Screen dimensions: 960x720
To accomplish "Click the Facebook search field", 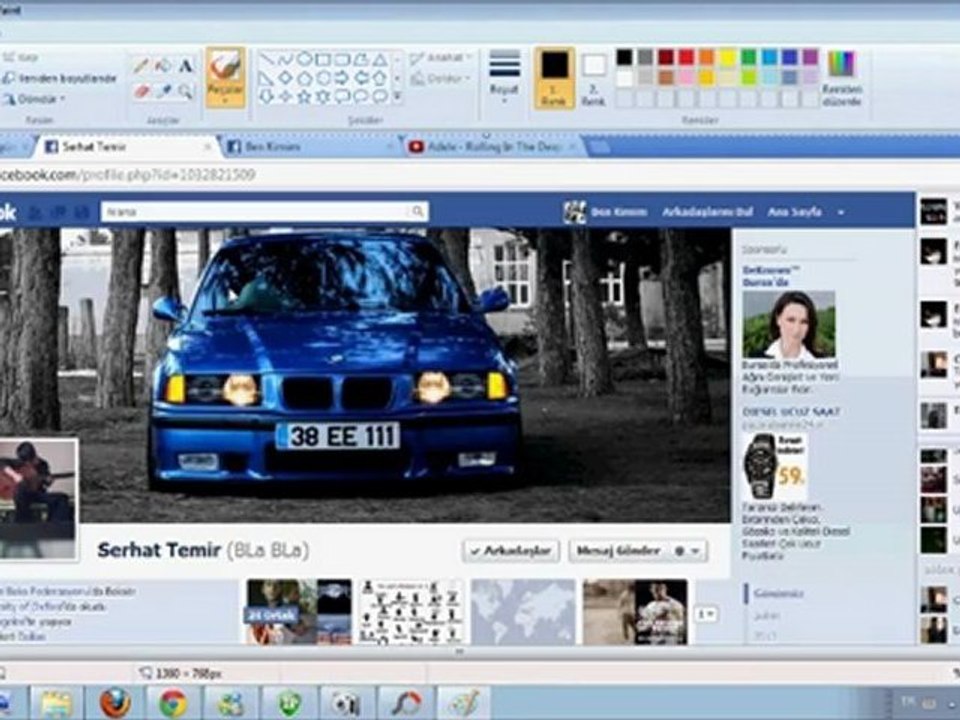I will click(x=264, y=212).
